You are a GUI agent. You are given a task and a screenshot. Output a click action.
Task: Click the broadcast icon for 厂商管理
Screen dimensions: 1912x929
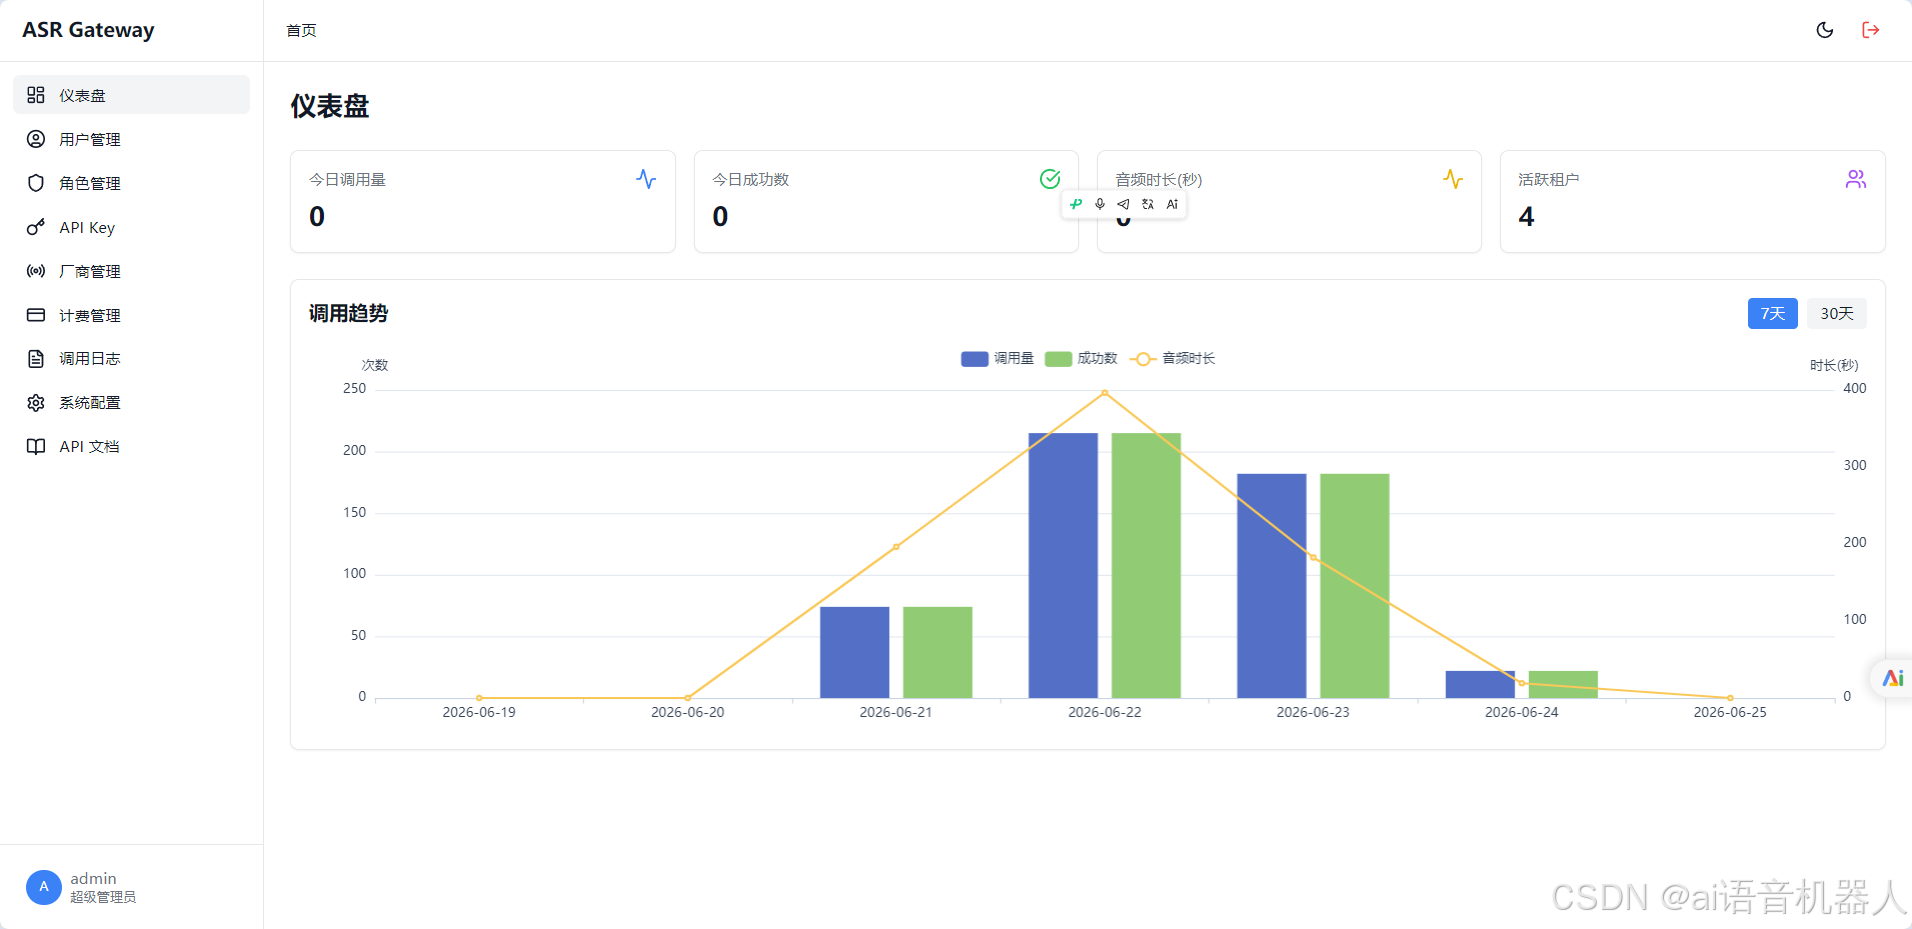point(36,271)
